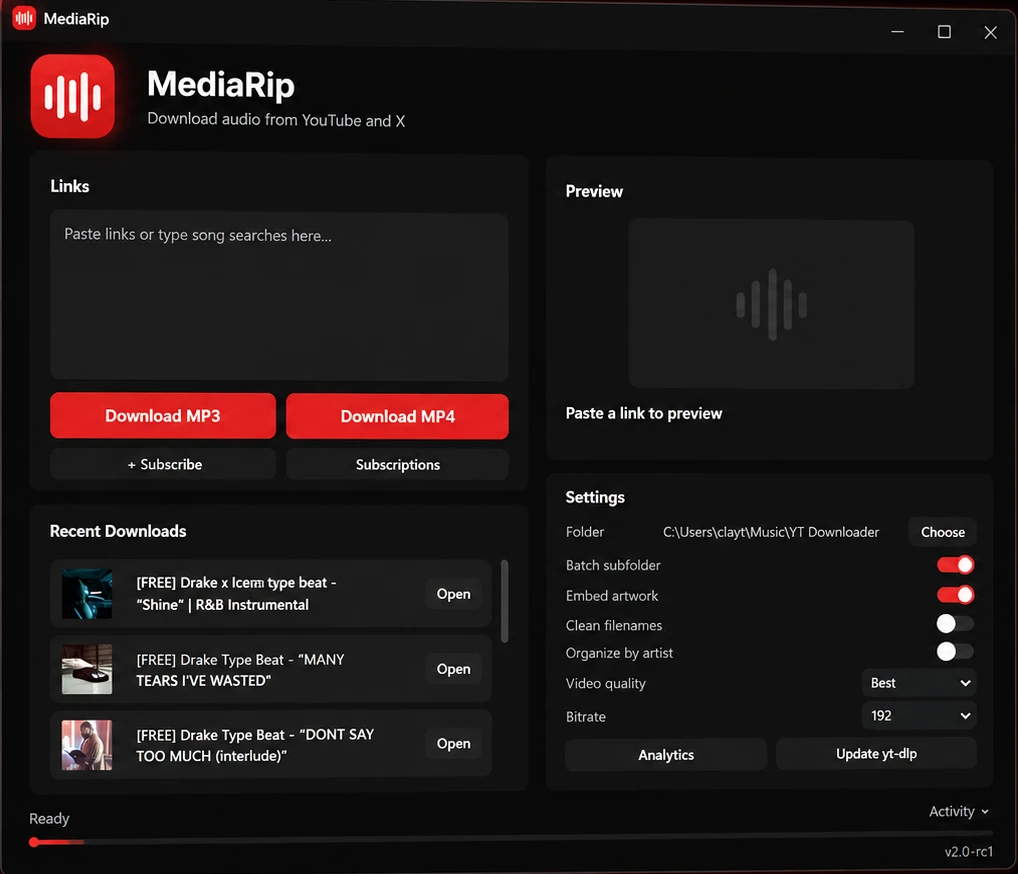
Task: Enable the Organize by artist switch
Action: [955, 651]
